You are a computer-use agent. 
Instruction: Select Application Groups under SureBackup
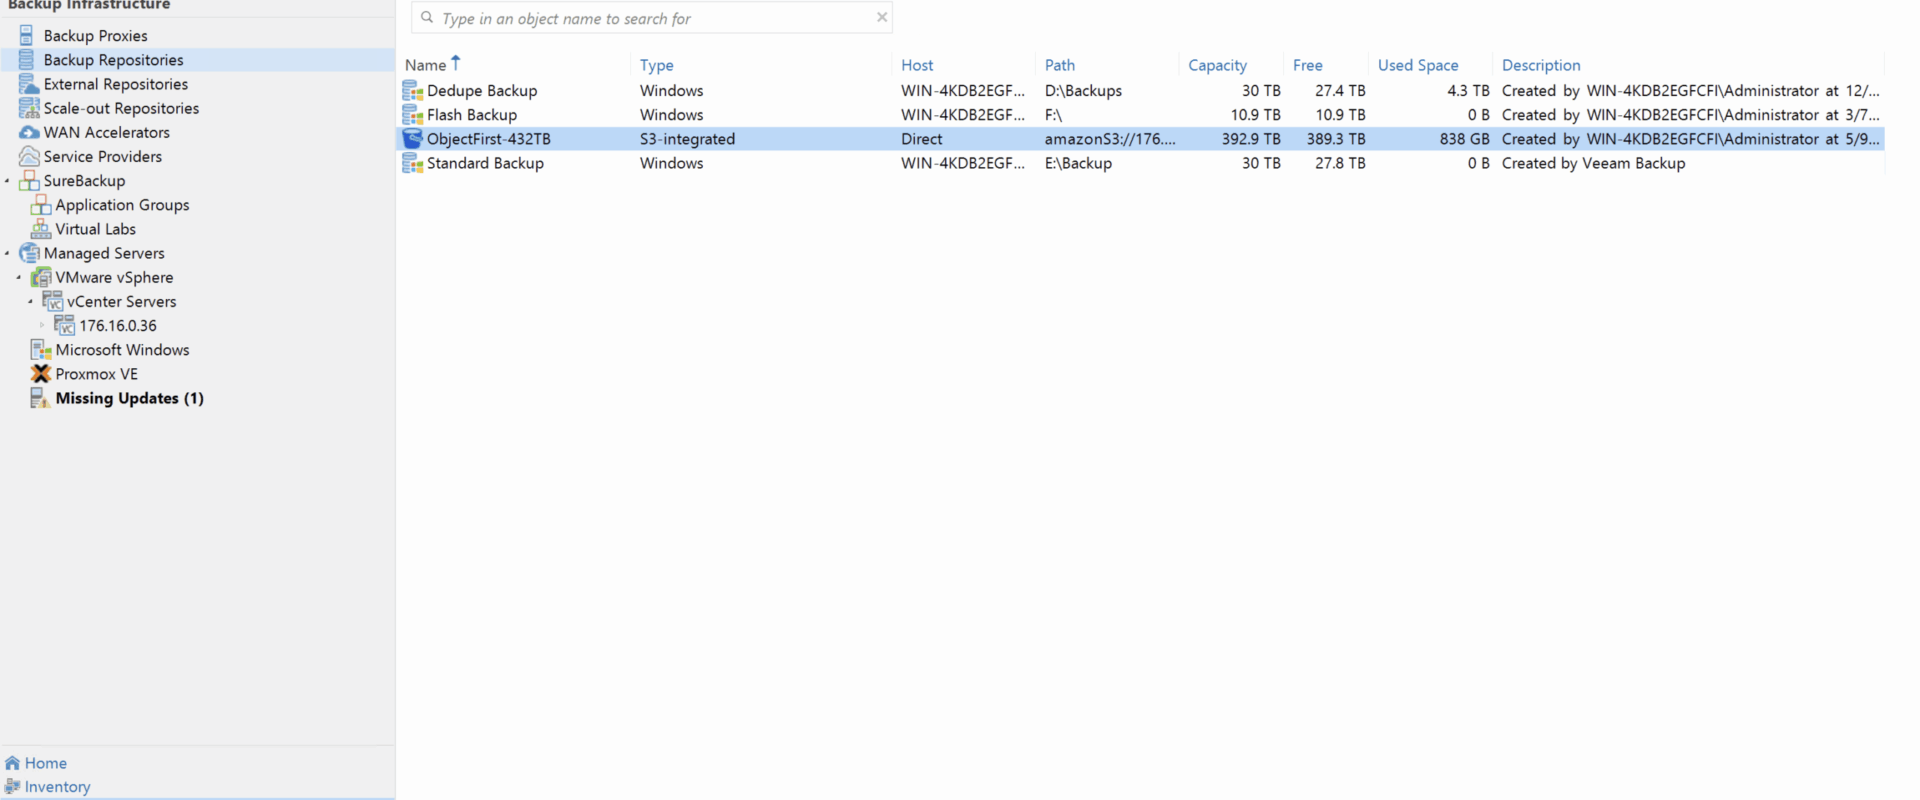[123, 205]
